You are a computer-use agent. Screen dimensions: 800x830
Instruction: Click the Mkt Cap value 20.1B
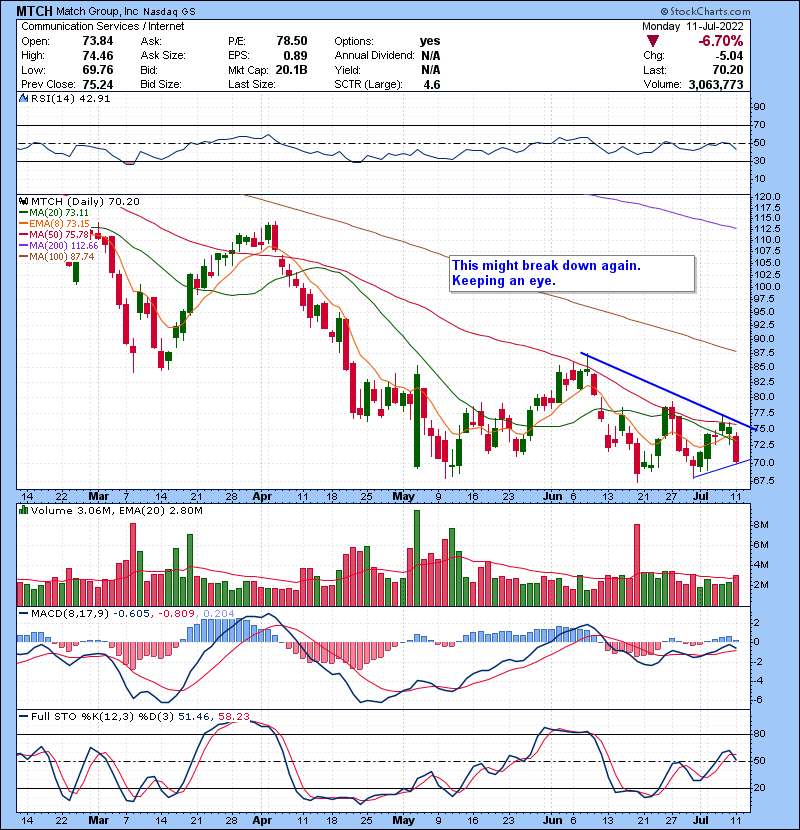coord(291,70)
